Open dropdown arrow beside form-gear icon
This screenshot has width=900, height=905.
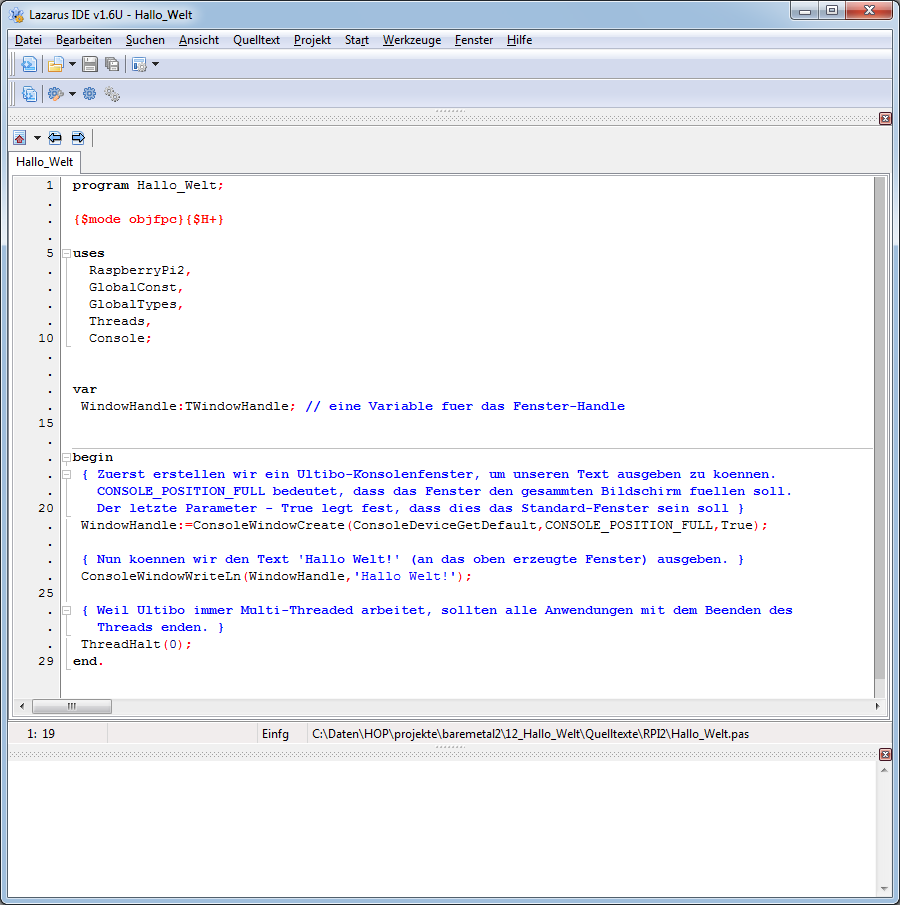coord(155,64)
